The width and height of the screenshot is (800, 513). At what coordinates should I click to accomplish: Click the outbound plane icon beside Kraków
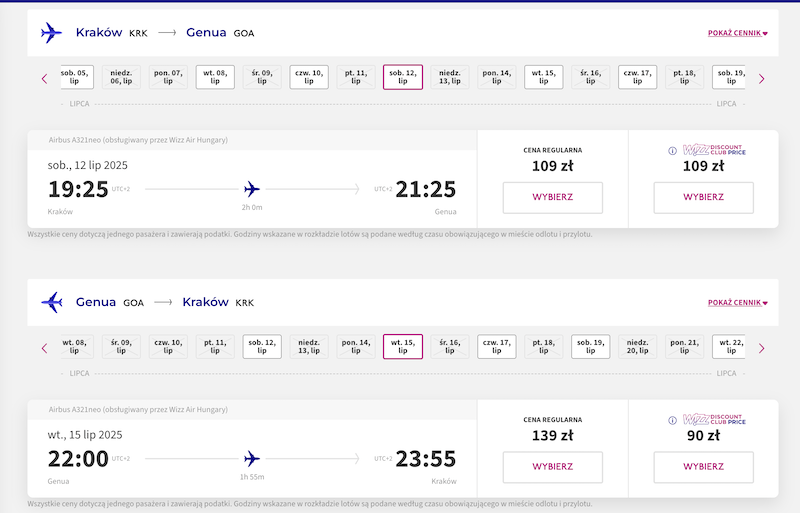coord(51,33)
